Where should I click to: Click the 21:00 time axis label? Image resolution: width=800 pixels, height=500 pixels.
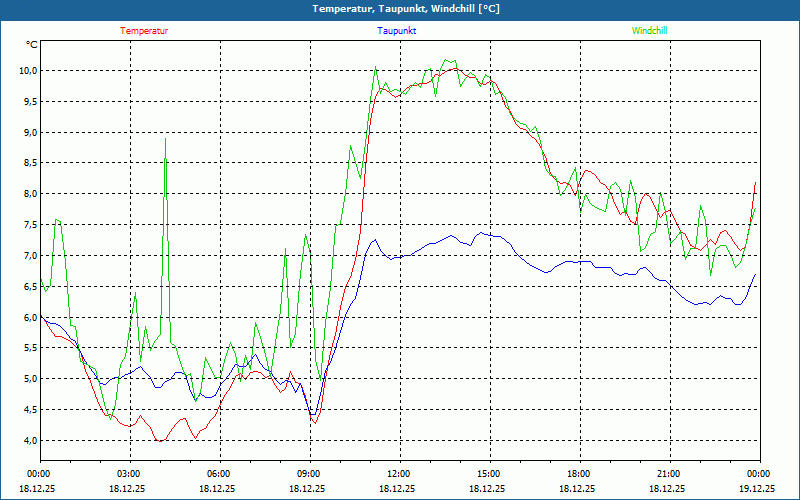[x=668, y=474]
